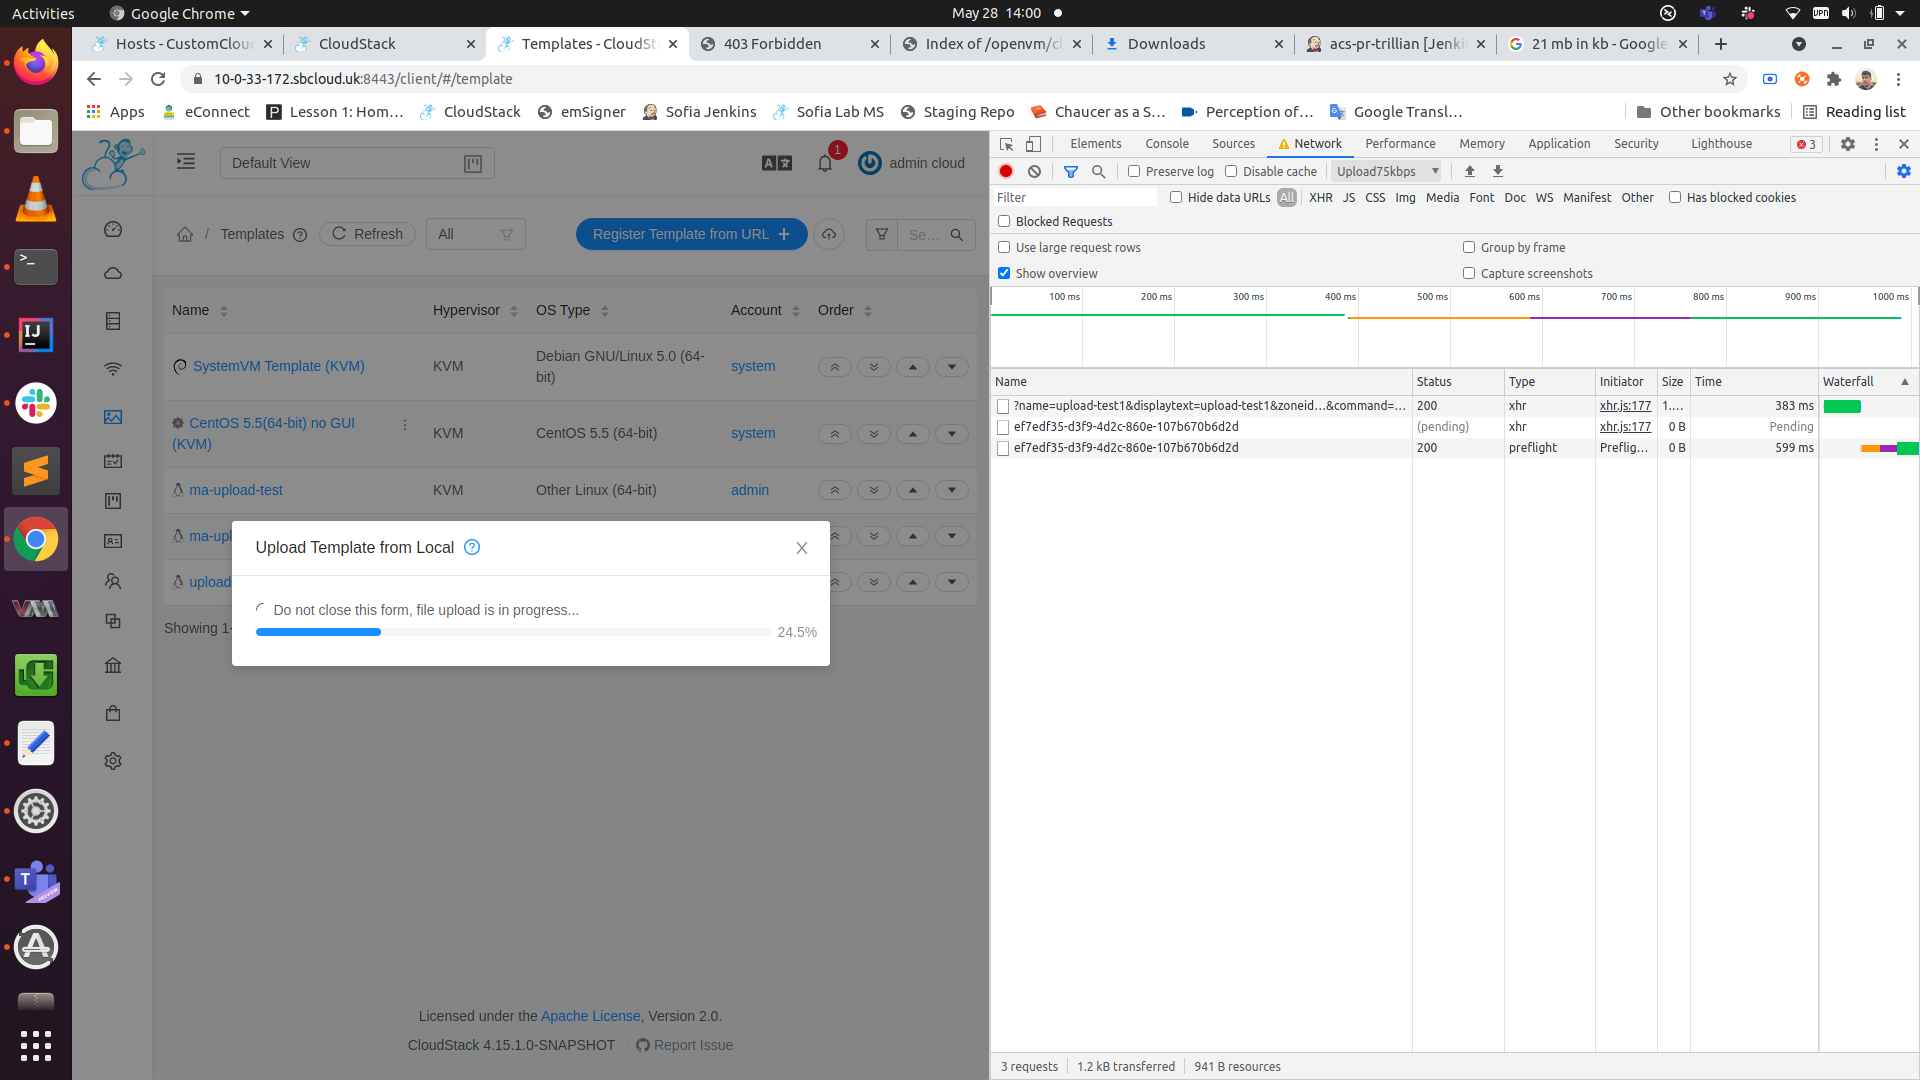This screenshot has height=1080, width=1920.
Task: Collapse the CloudStack sidebar menu
Action: tap(186, 162)
